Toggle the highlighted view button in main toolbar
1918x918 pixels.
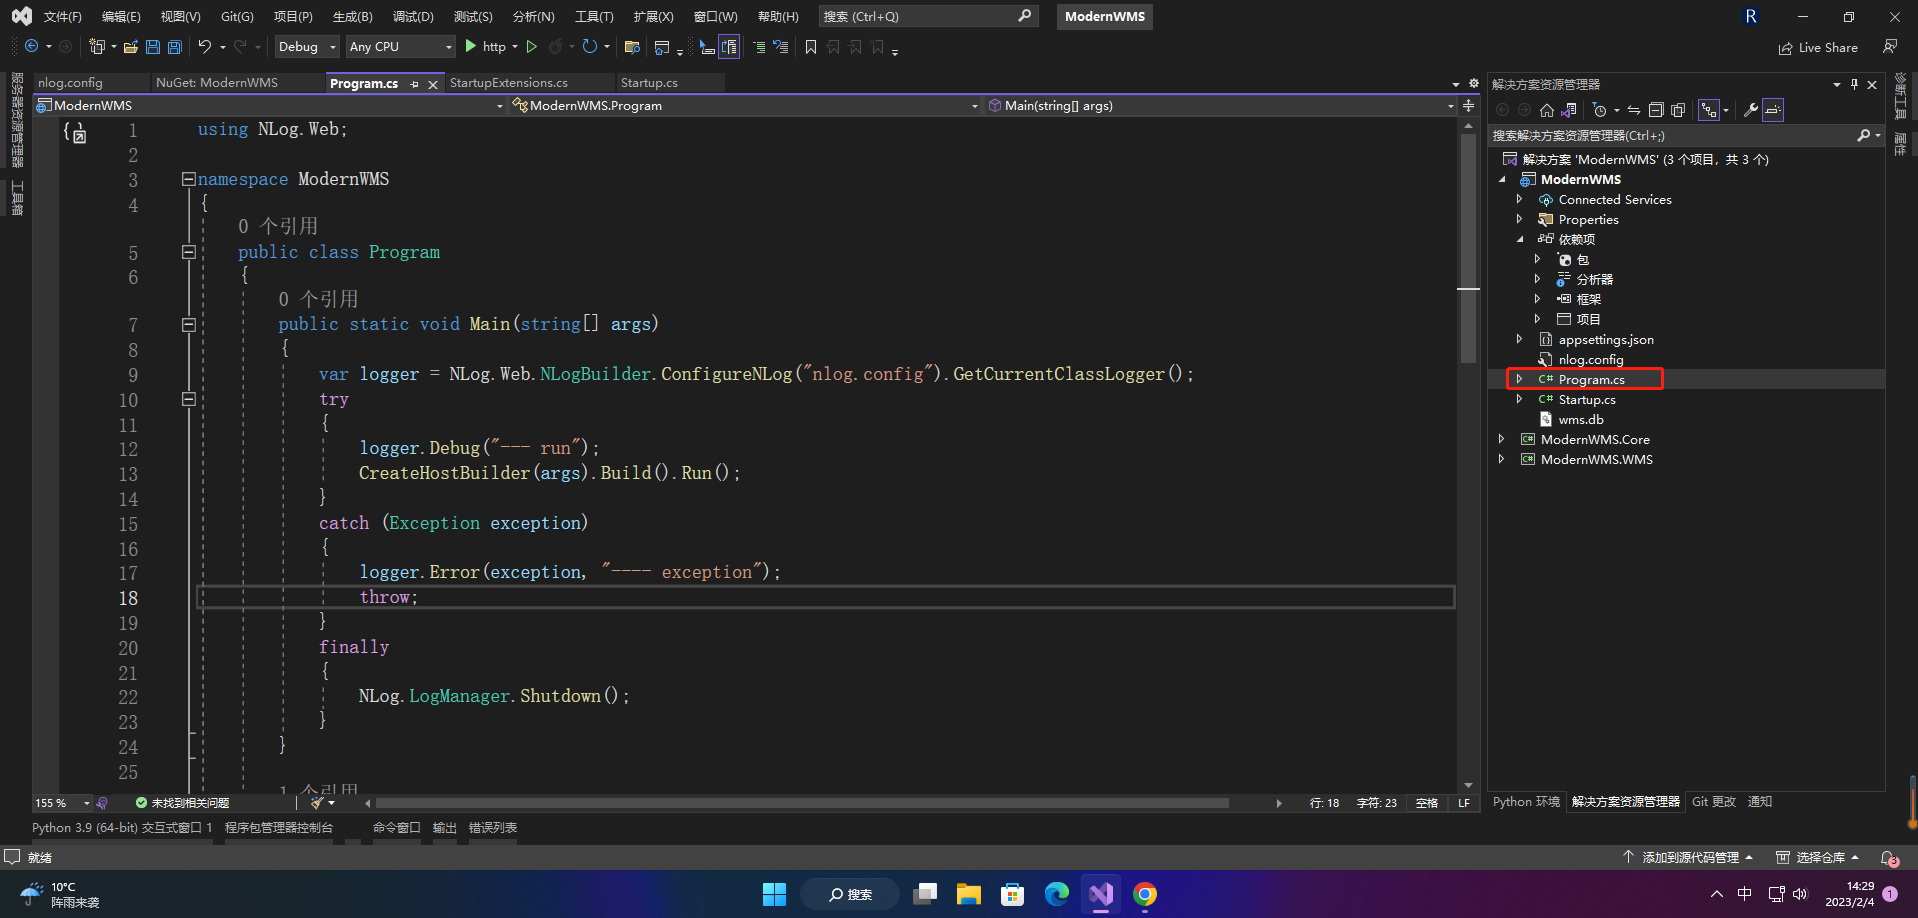pos(729,47)
